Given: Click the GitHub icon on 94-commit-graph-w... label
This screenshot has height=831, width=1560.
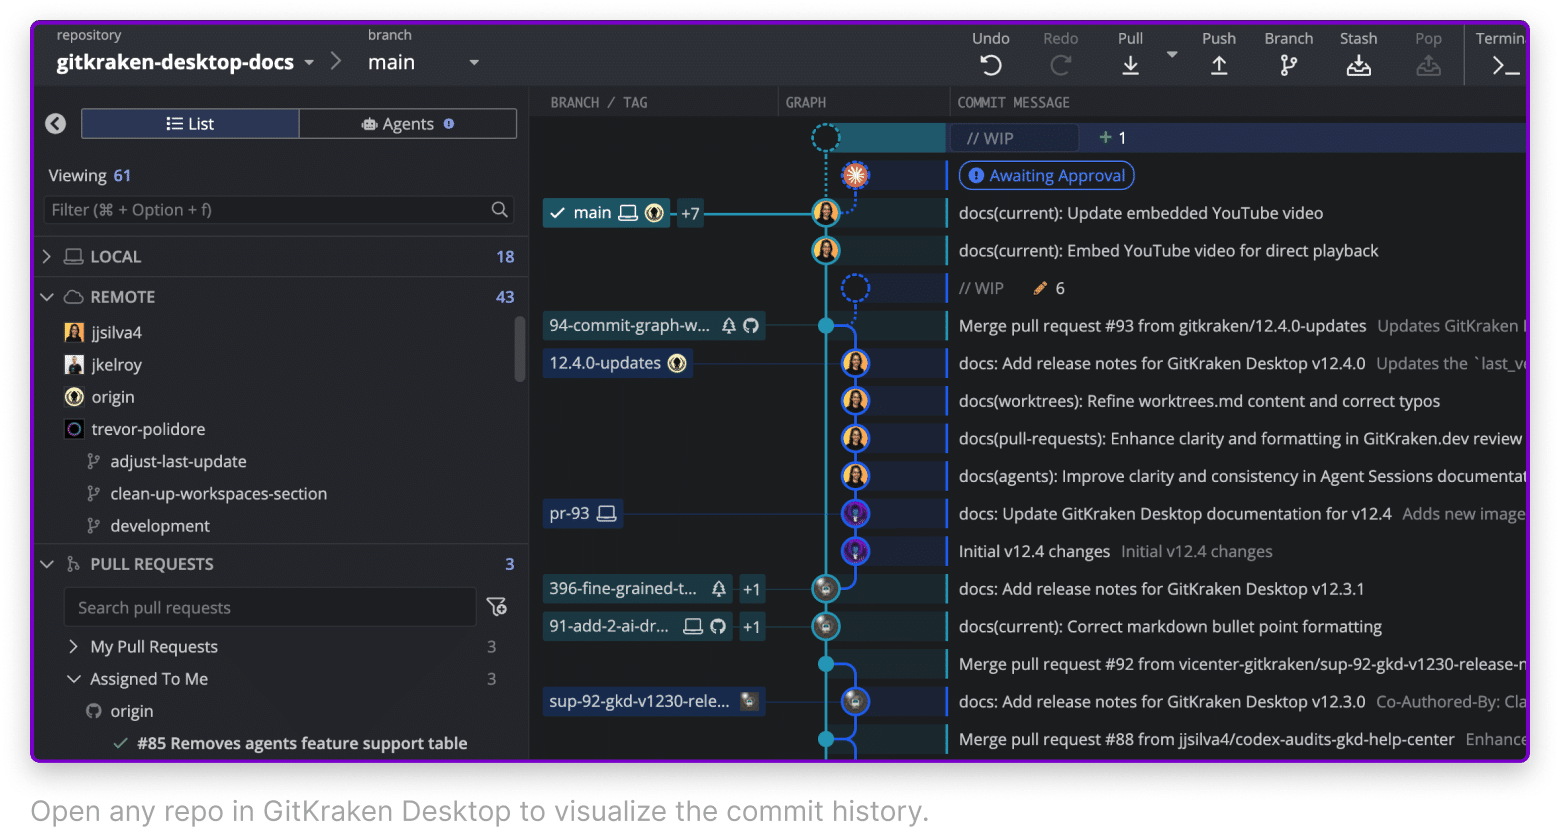Looking at the screenshot, I should [x=751, y=326].
